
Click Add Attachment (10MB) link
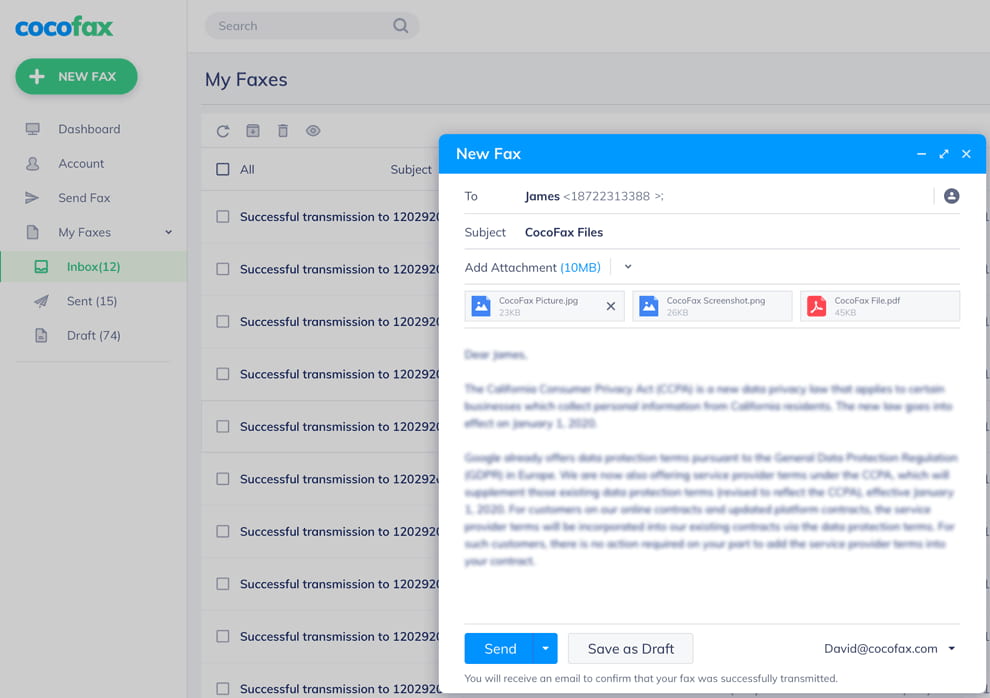pos(532,268)
